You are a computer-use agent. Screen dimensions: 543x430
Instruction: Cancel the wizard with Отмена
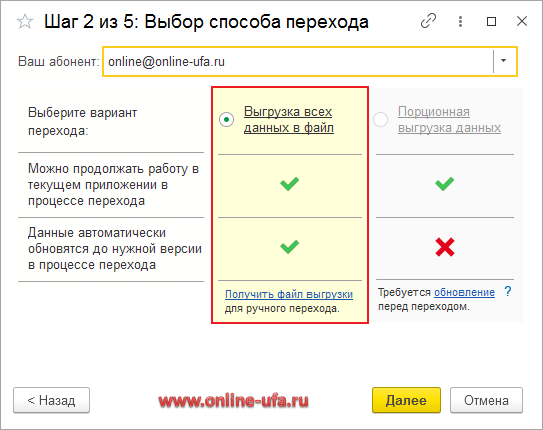[486, 400]
